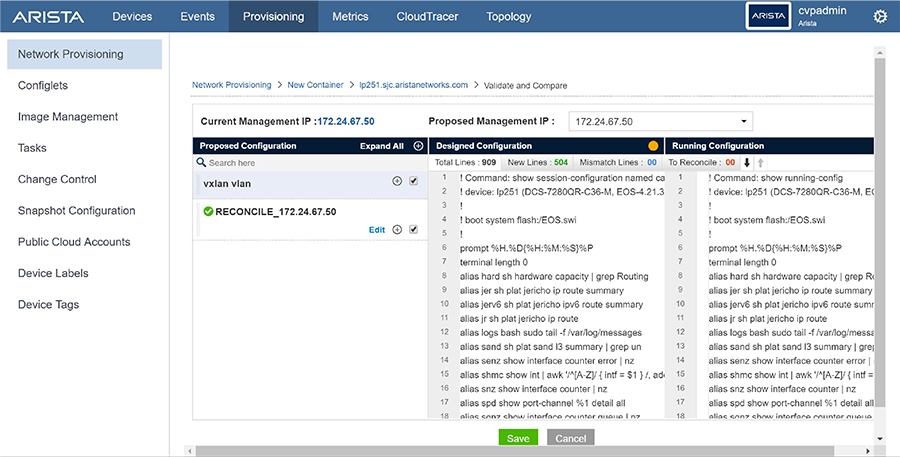
Task: Toggle the RECONCILE_172.24.67.50 checkbox
Action: [413, 230]
